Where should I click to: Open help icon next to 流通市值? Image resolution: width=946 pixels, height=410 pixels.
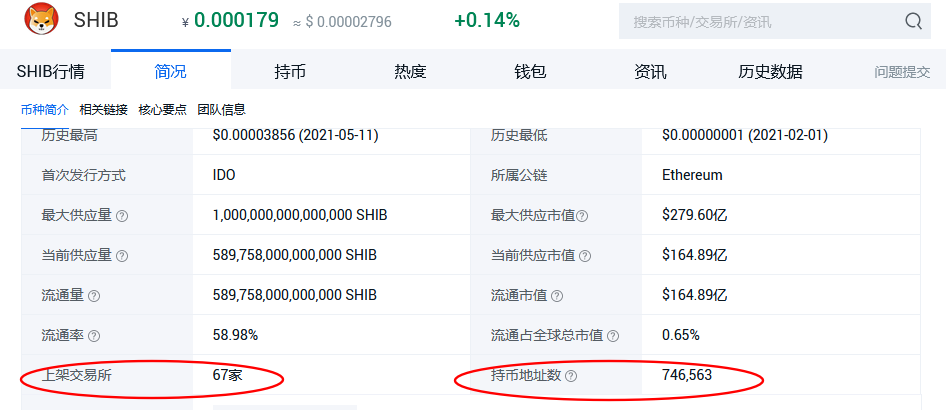557,296
